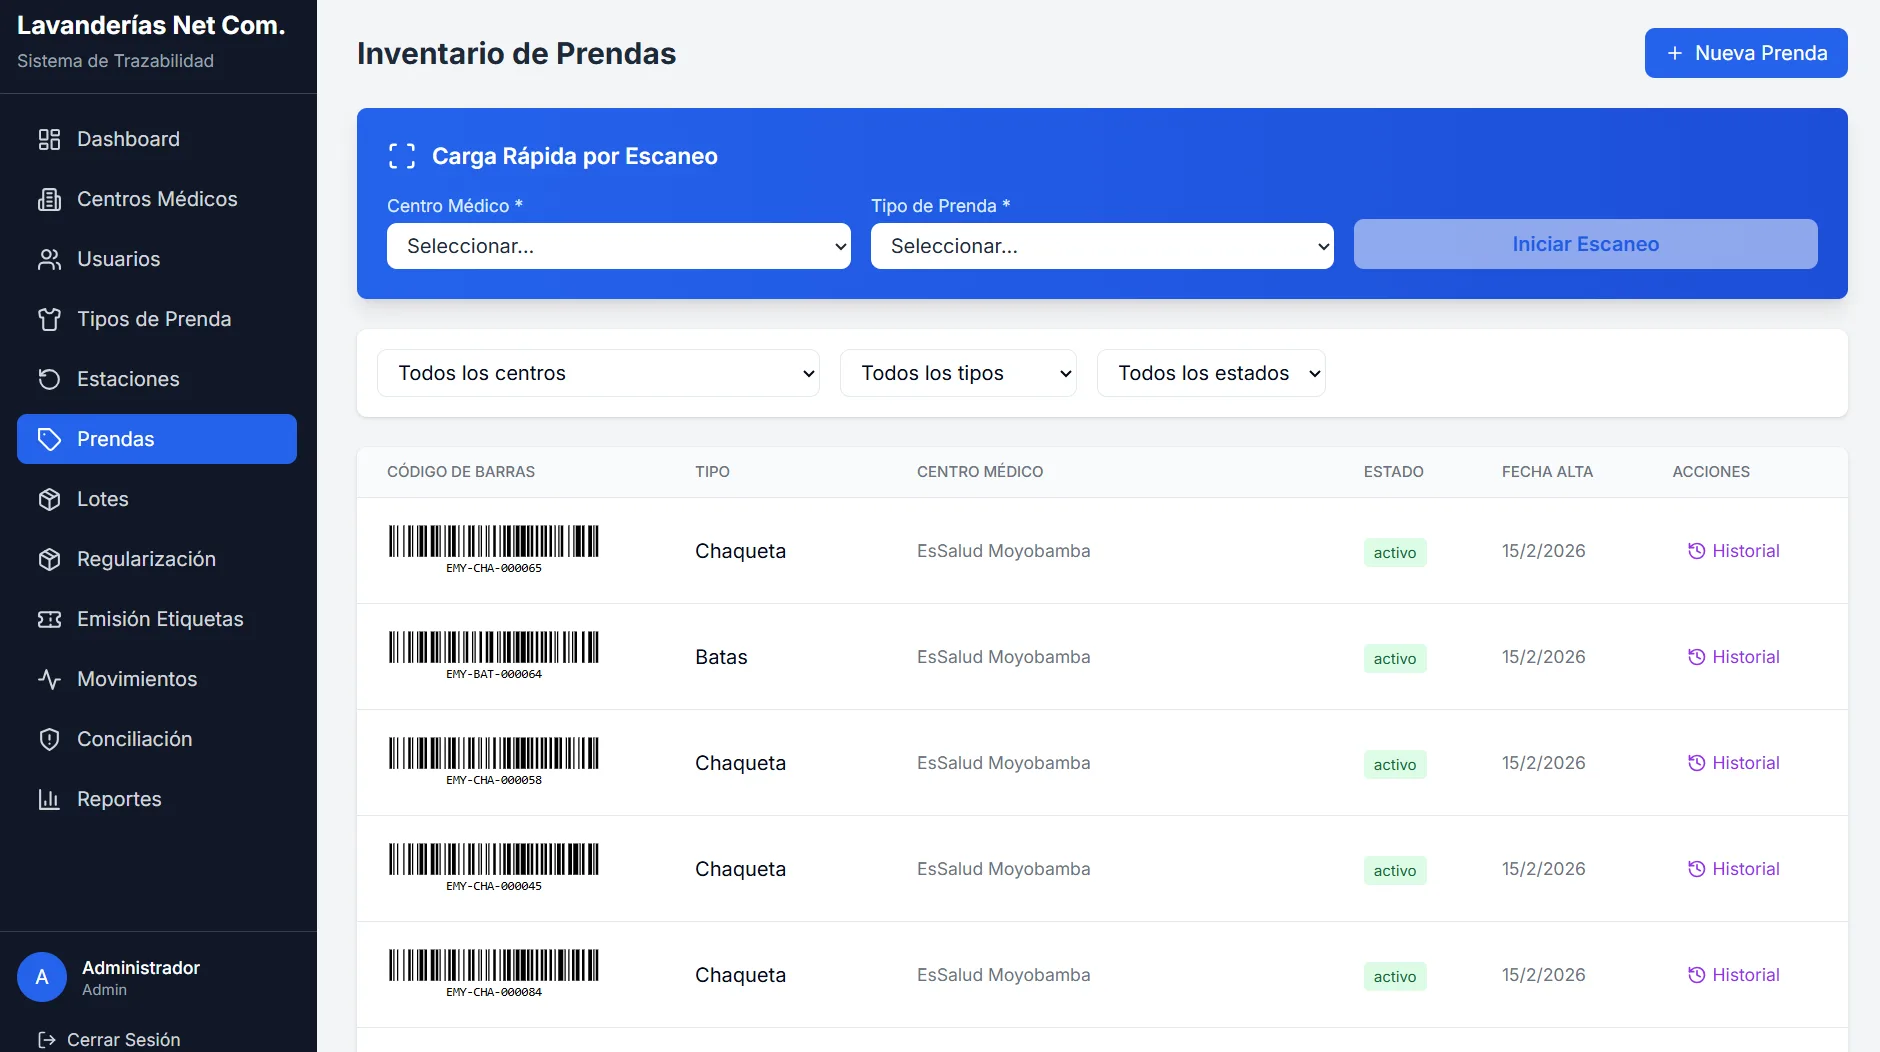1880x1052 pixels.
Task: Click the Nueva Prenda button
Action: coord(1746,53)
